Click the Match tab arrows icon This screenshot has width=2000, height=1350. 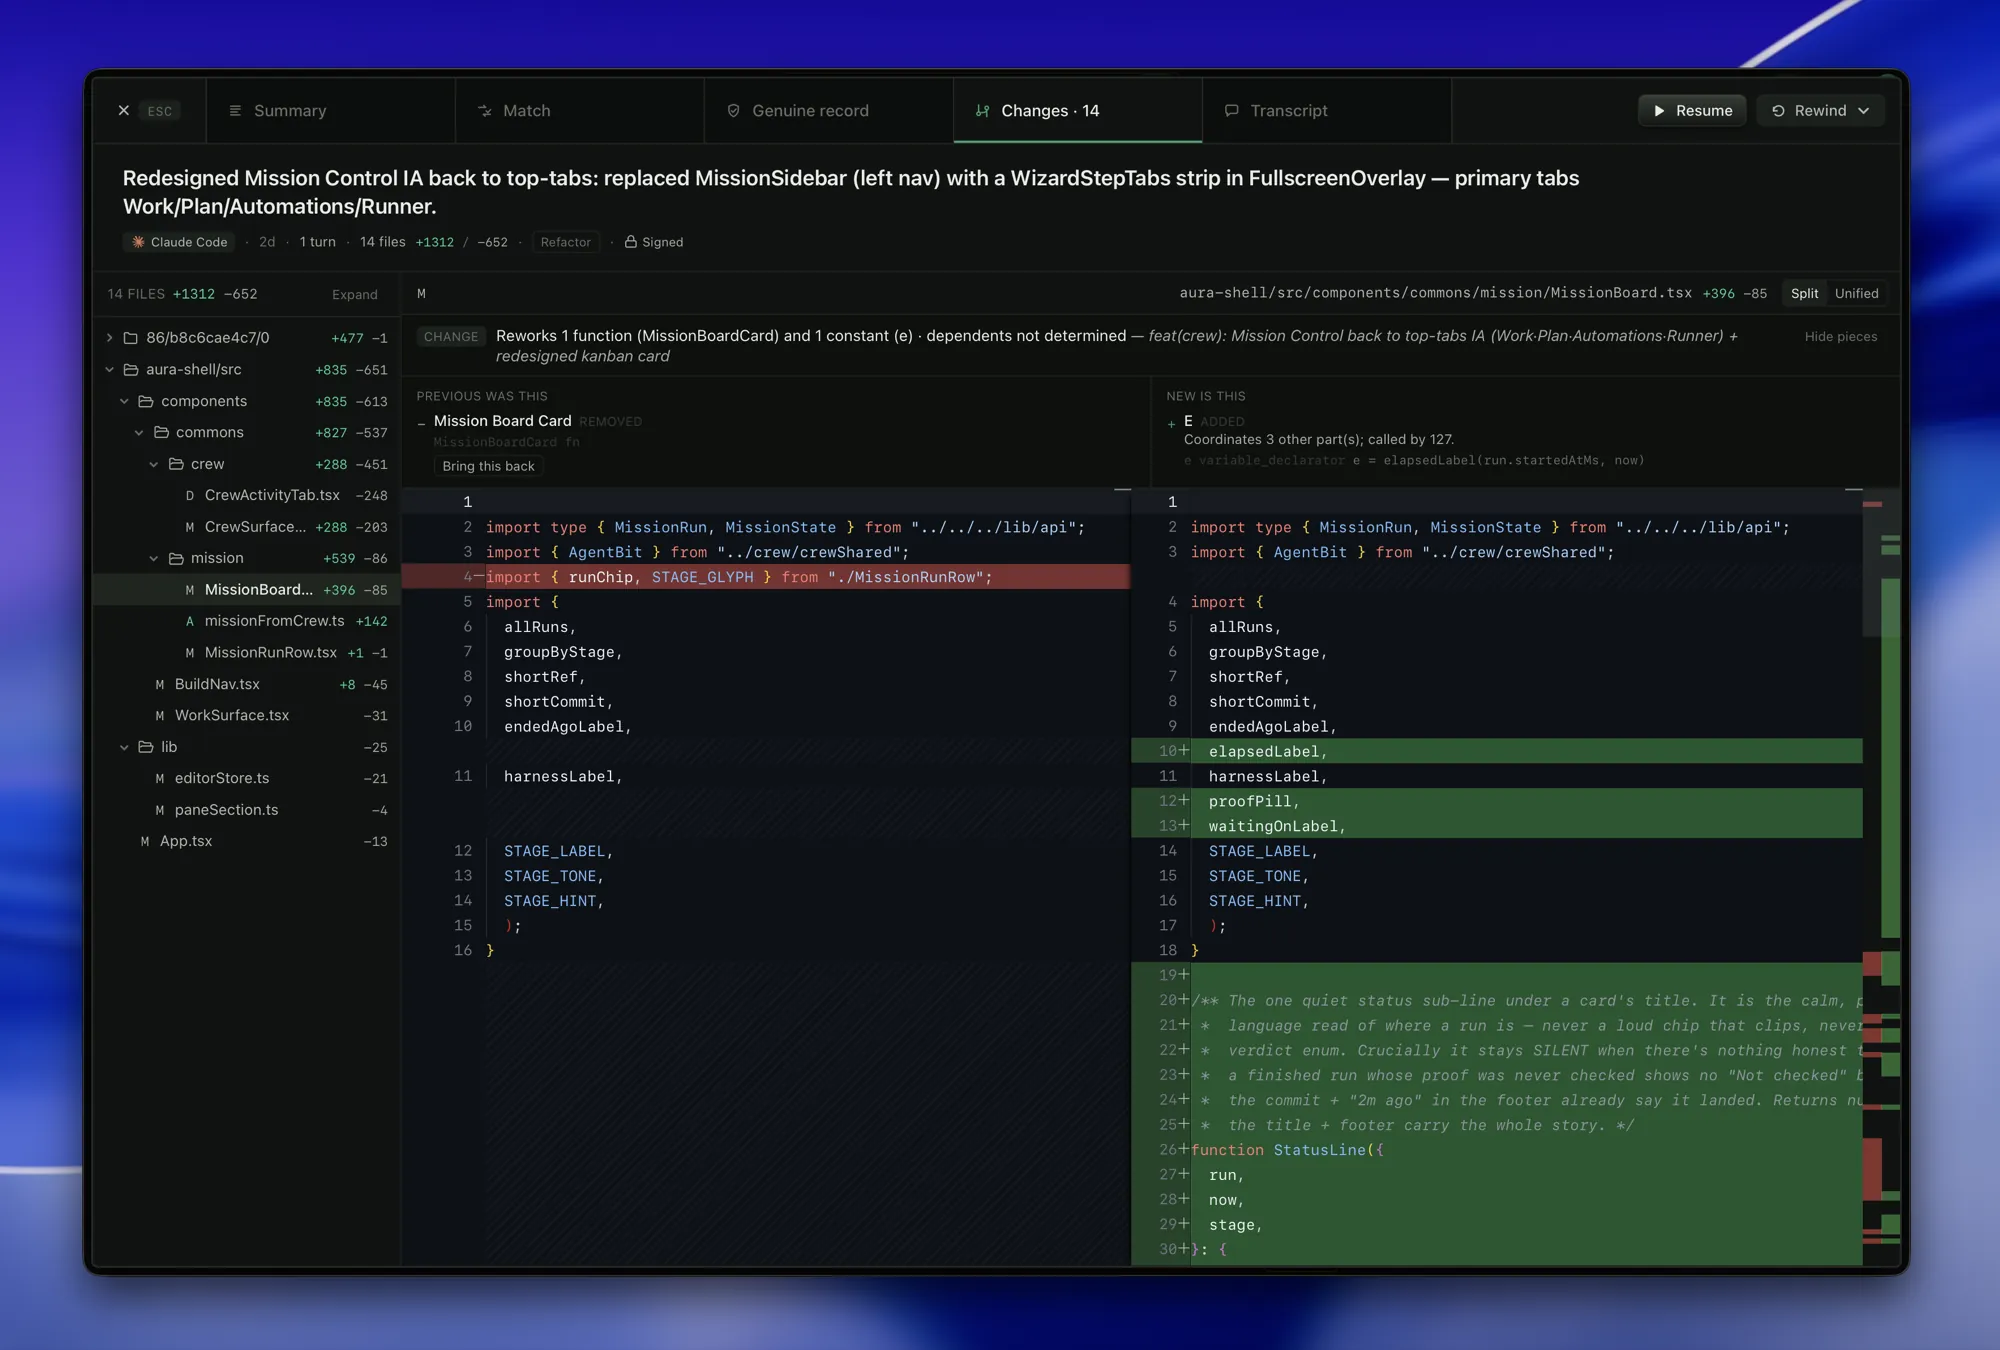(x=485, y=111)
